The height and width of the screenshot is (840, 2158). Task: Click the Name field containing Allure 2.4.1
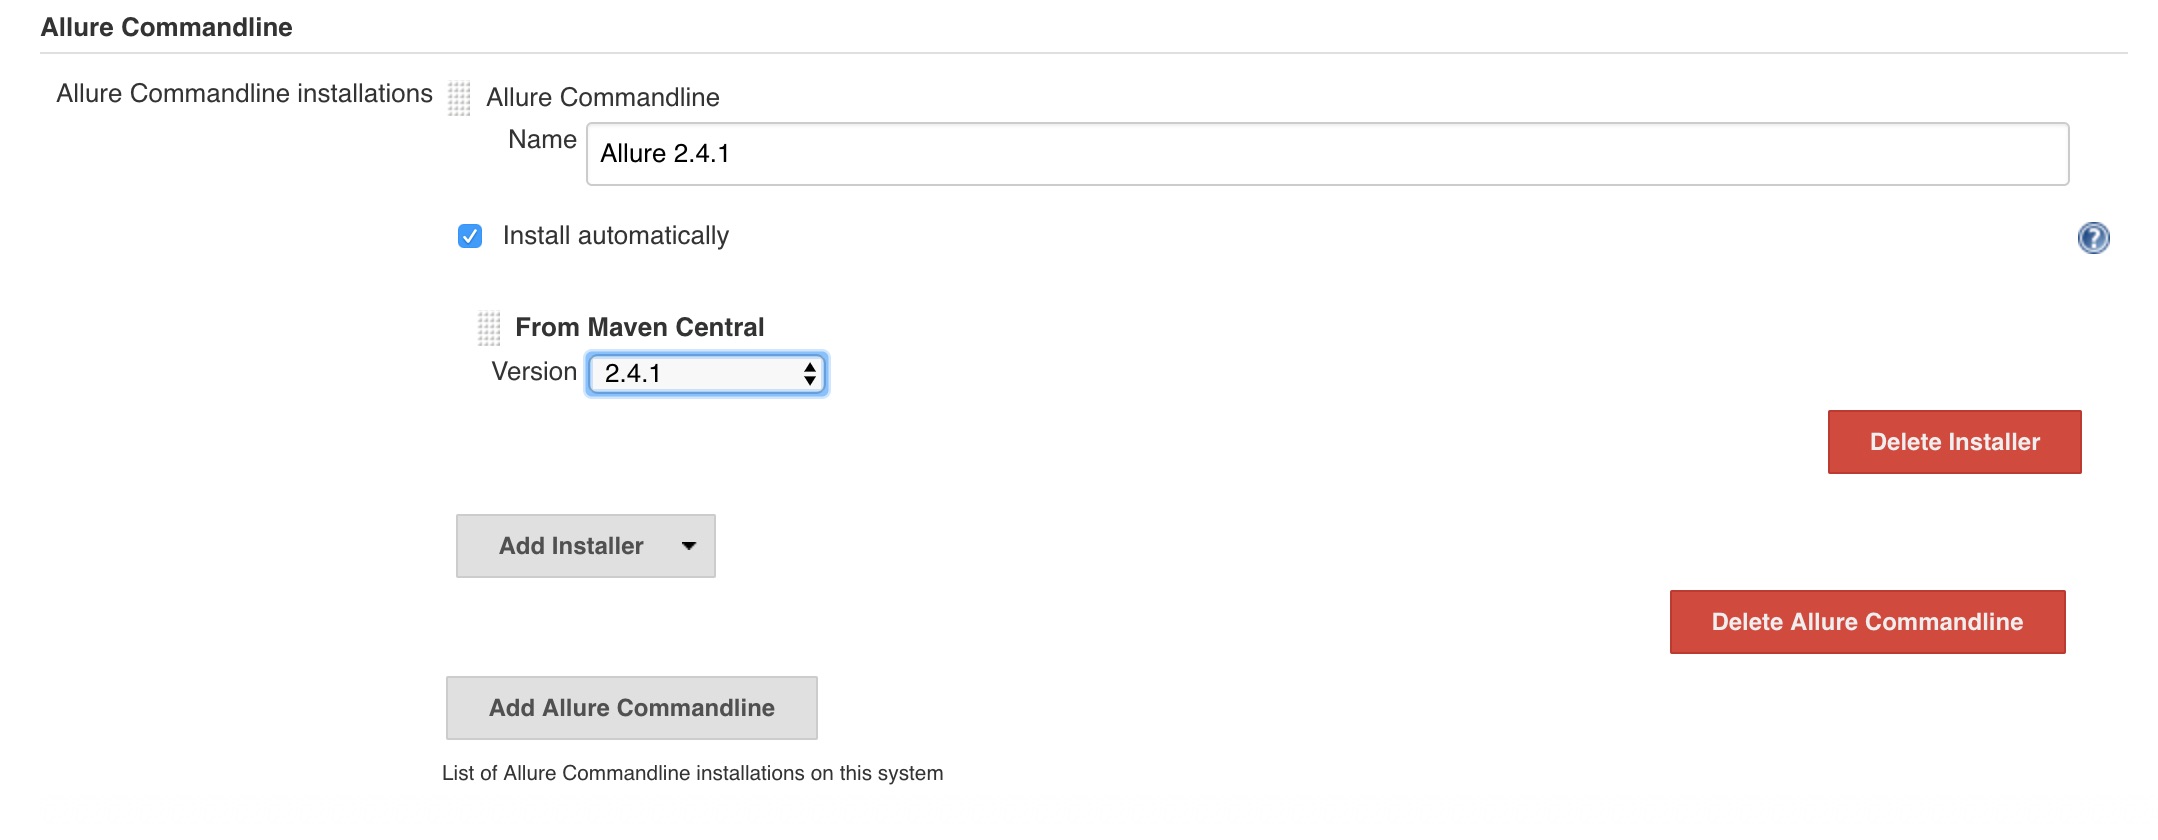(1327, 154)
